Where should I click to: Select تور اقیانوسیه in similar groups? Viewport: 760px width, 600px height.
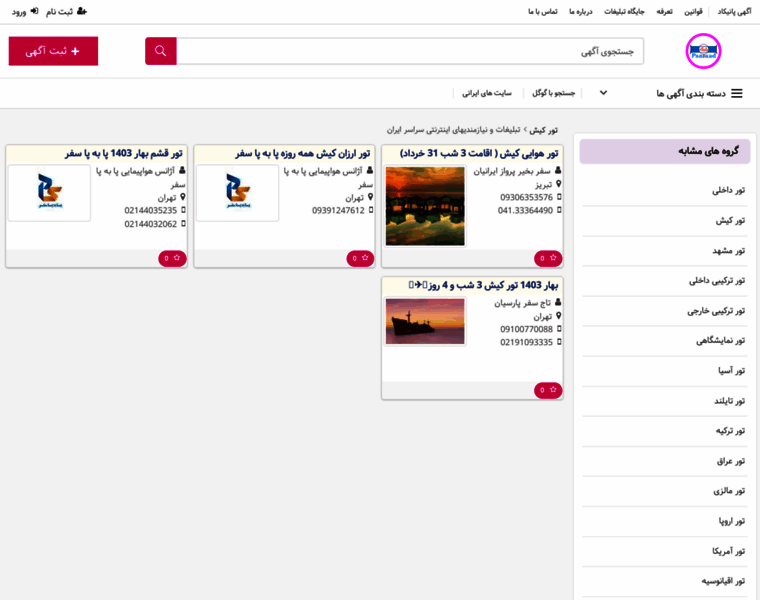723,581
